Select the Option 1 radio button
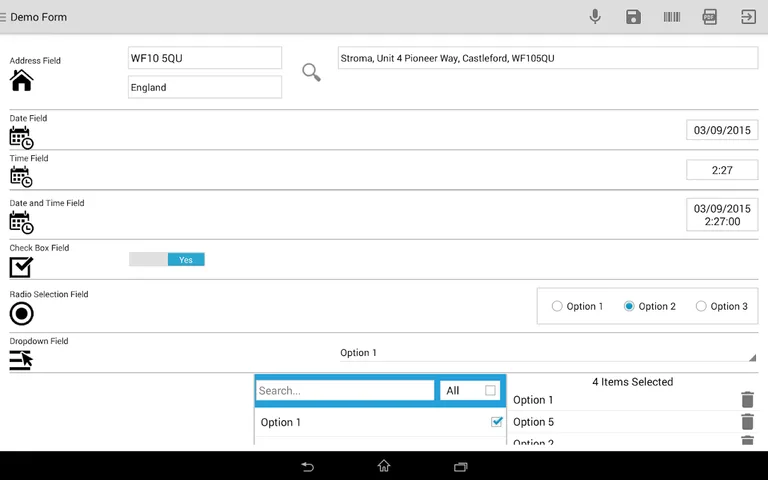Screen dimensions: 768x480 click(557, 306)
